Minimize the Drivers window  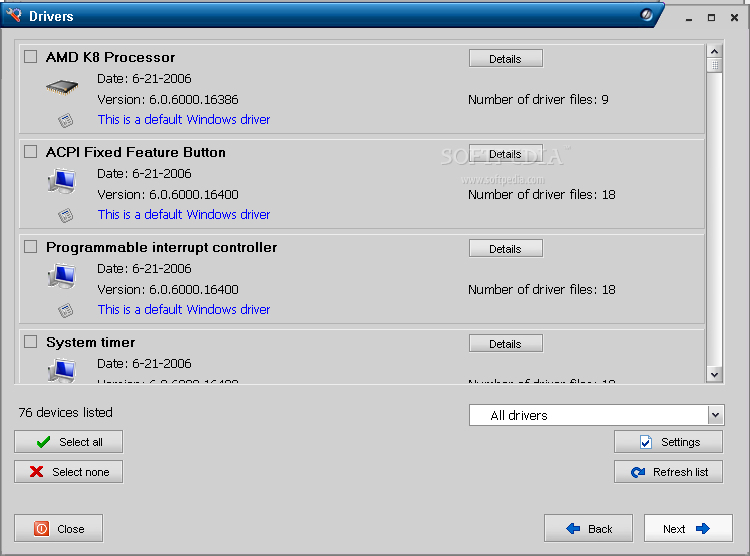click(x=689, y=18)
